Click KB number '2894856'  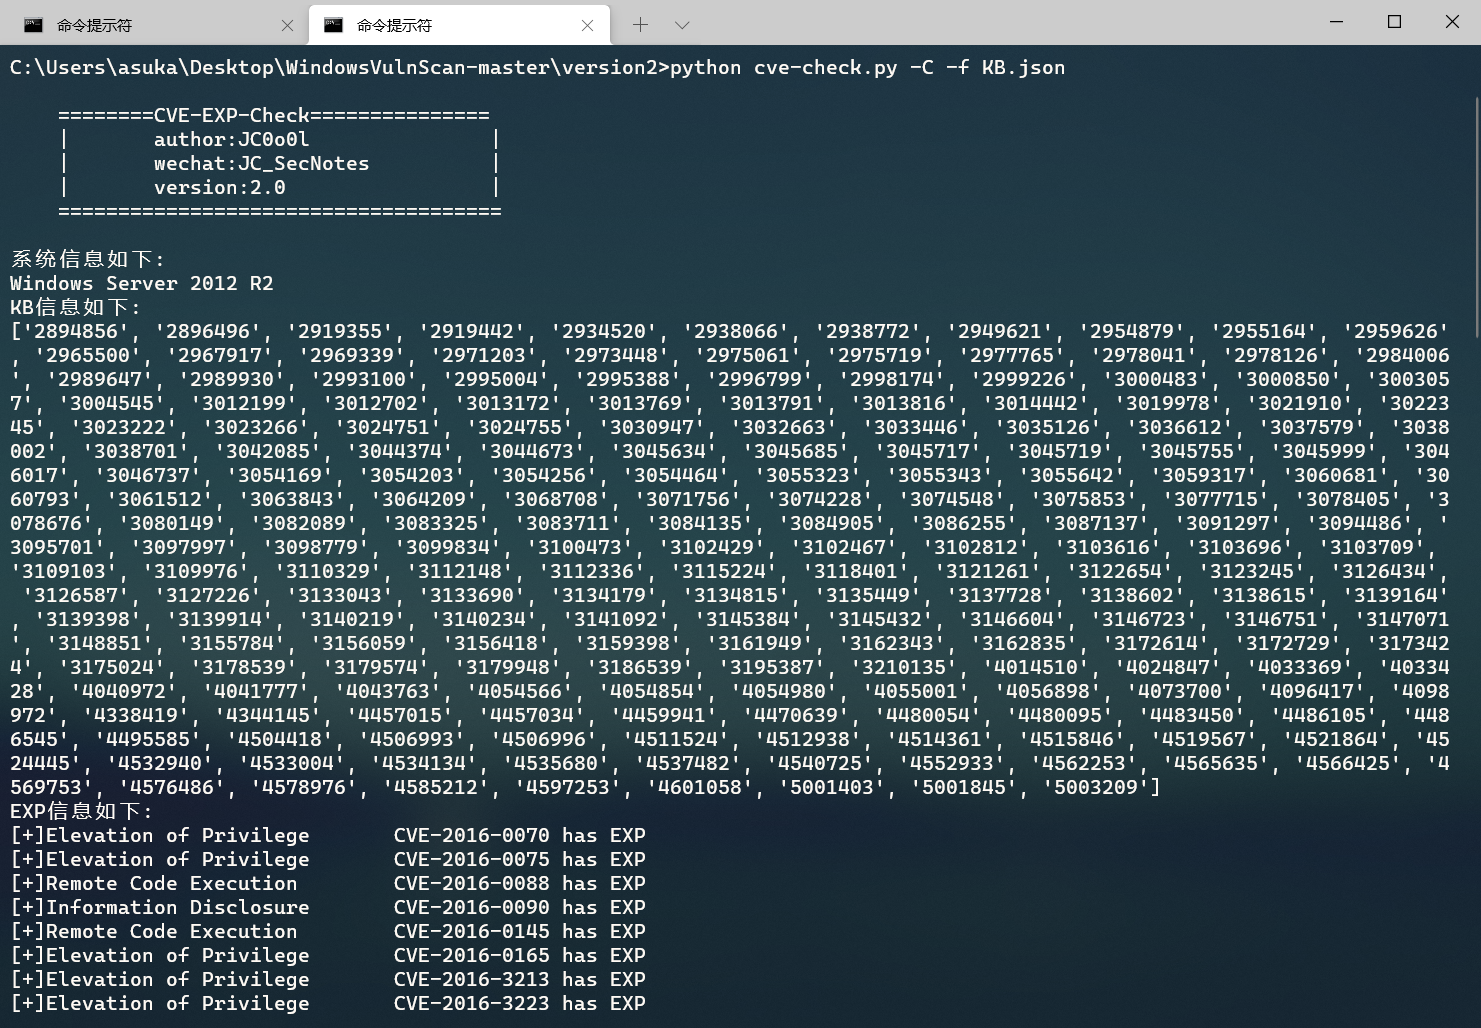(76, 331)
